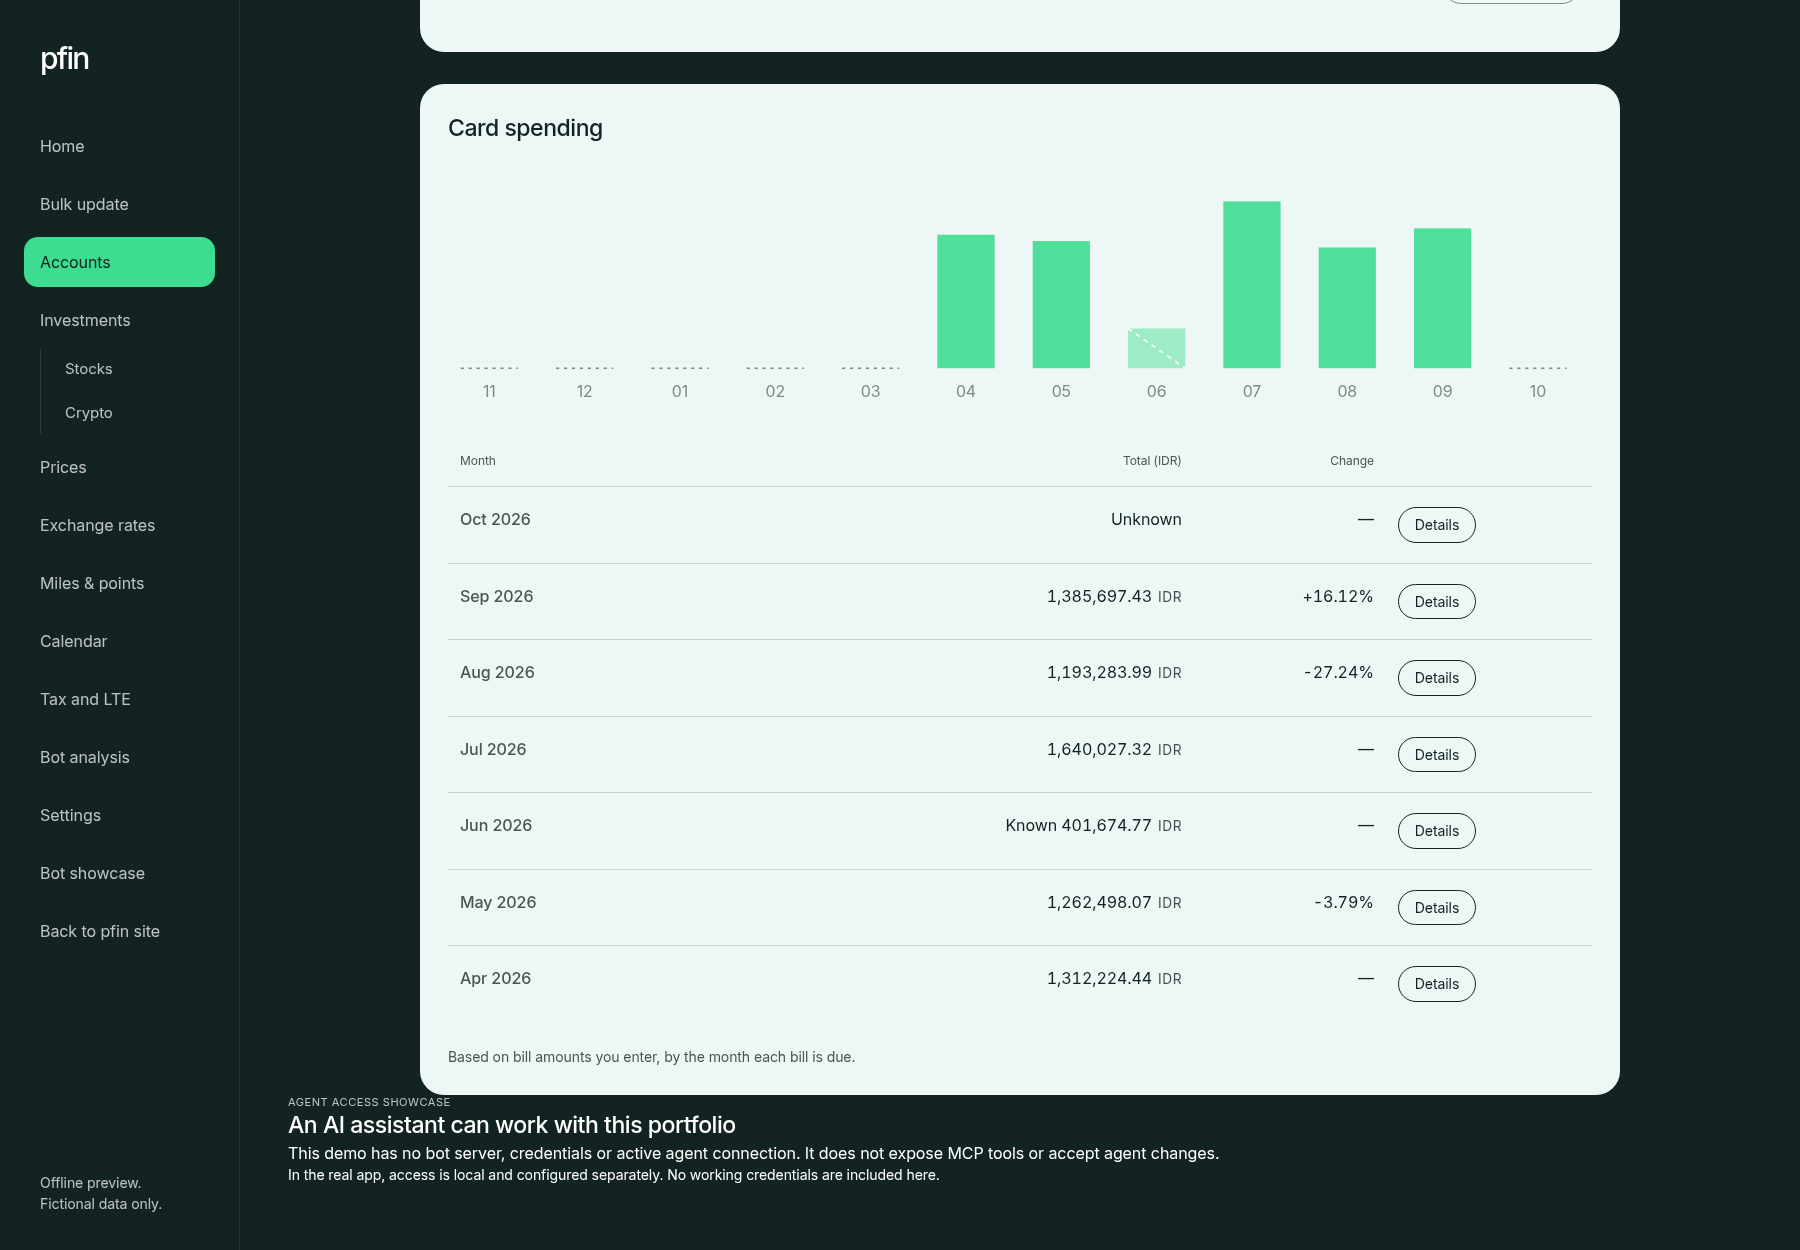This screenshot has width=1800, height=1250.
Task: Click the -3.79% change value
Action: [1343, 902]
